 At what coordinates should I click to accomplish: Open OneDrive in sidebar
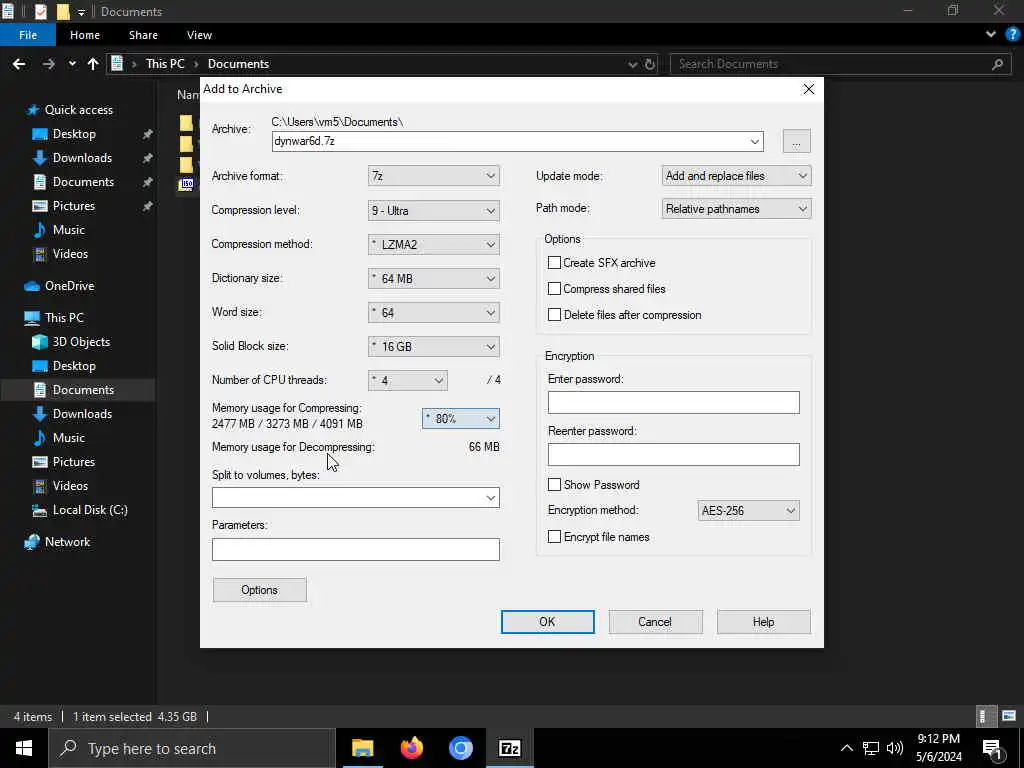tap(69, 286)
